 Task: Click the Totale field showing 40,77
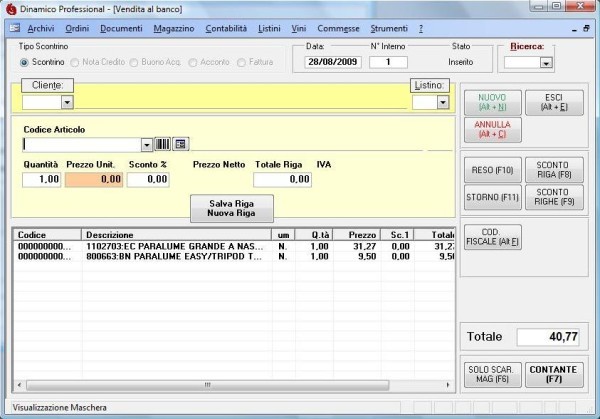coord(548,337)
